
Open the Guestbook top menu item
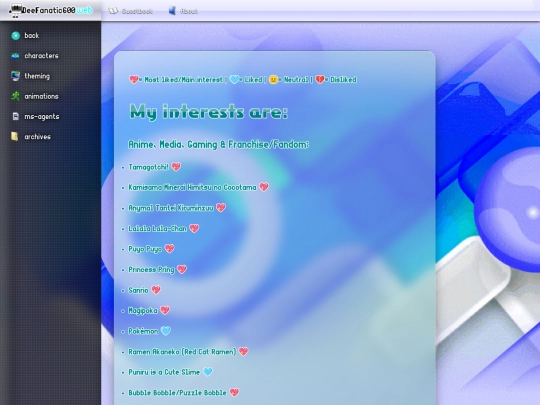pyautogui.click(x=137, y=11)
